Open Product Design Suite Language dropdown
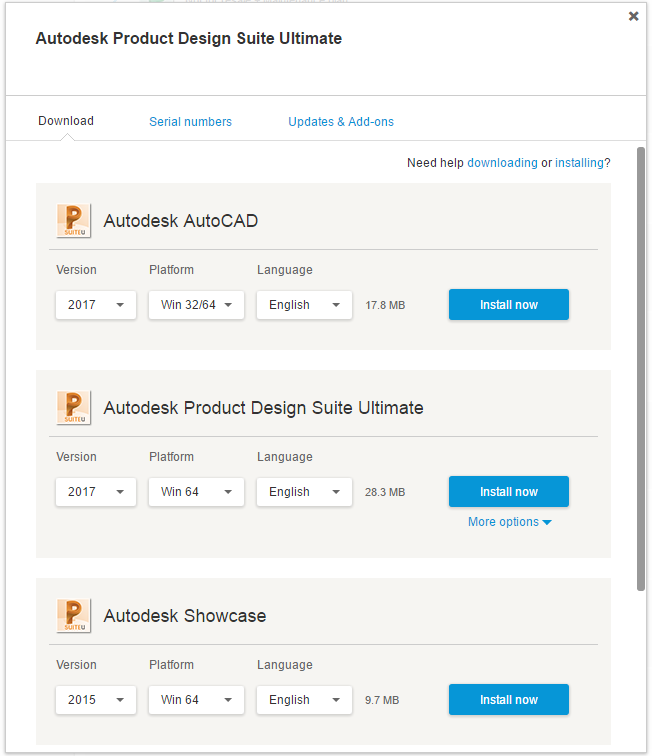This screenshot has height=756, width=652. pos(304,492)
